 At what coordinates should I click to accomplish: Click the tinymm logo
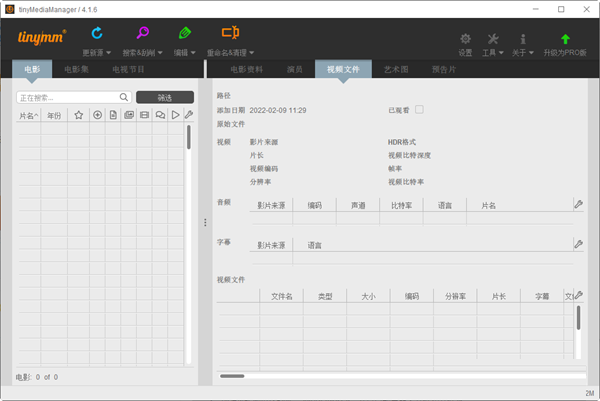coord(42,37)
